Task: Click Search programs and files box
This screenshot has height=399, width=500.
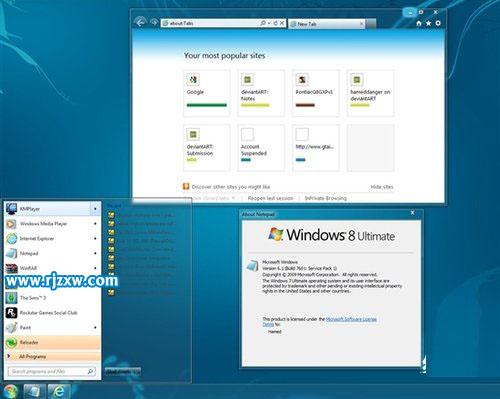Action: click(x=52, y=371)
